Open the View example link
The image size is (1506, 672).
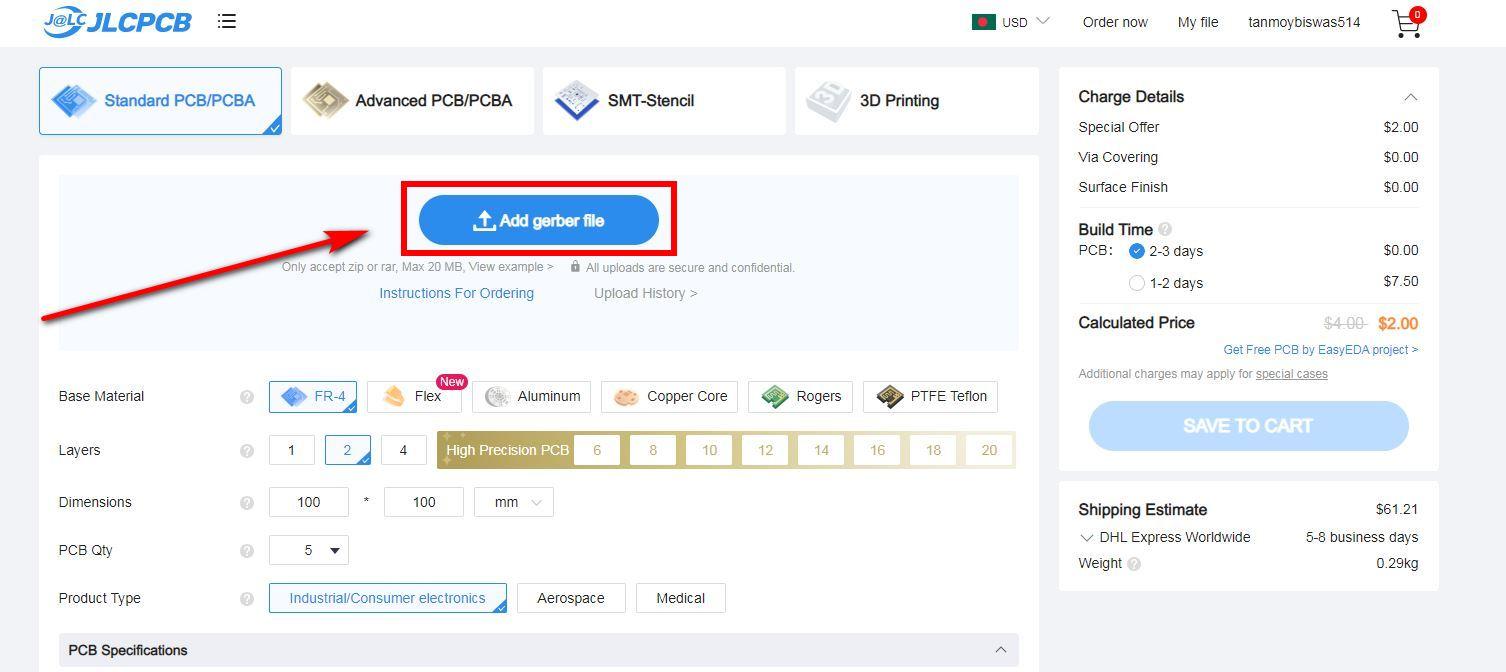pos(511,267)
